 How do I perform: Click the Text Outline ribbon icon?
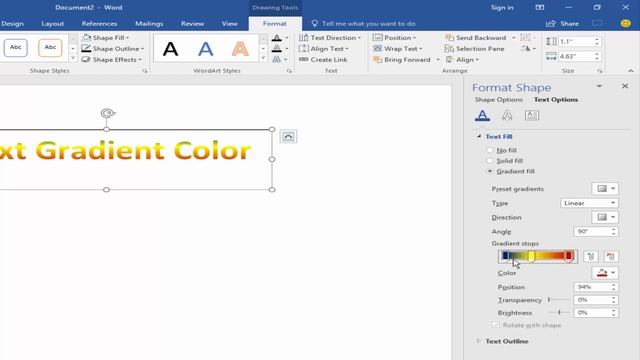[277, 49]
